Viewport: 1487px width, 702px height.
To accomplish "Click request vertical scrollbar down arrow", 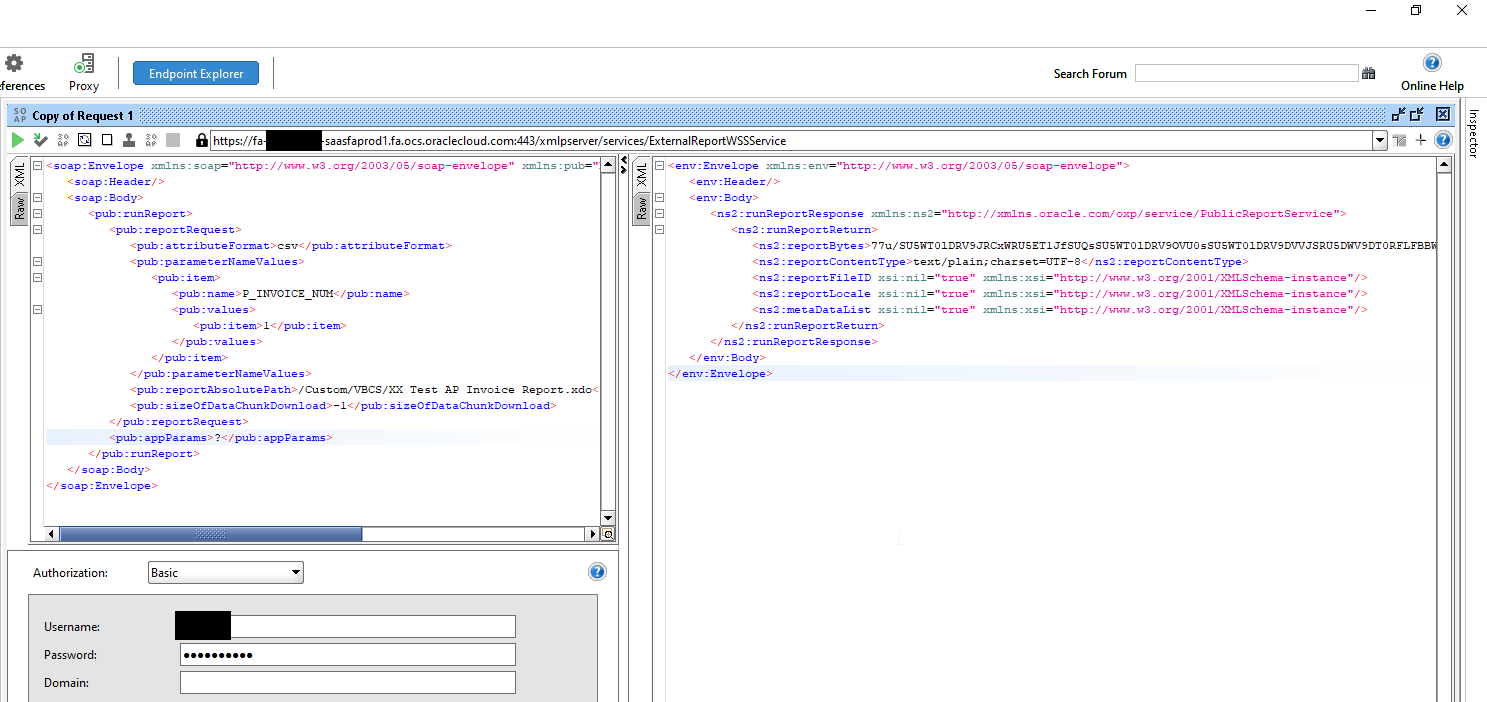I will [607, 518].
